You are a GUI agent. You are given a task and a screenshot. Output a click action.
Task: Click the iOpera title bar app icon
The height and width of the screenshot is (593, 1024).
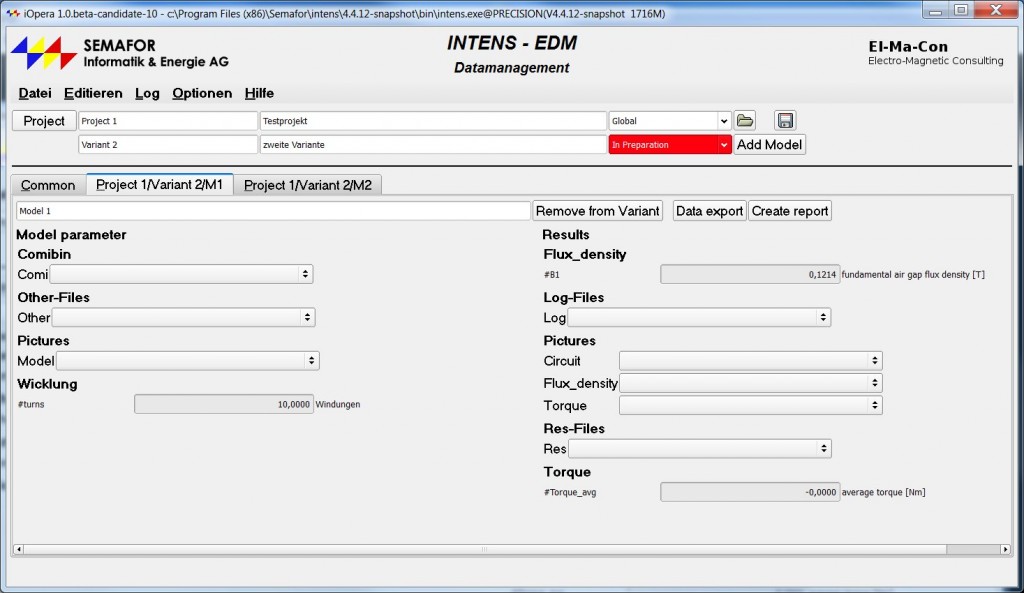[x=12, y=13]
